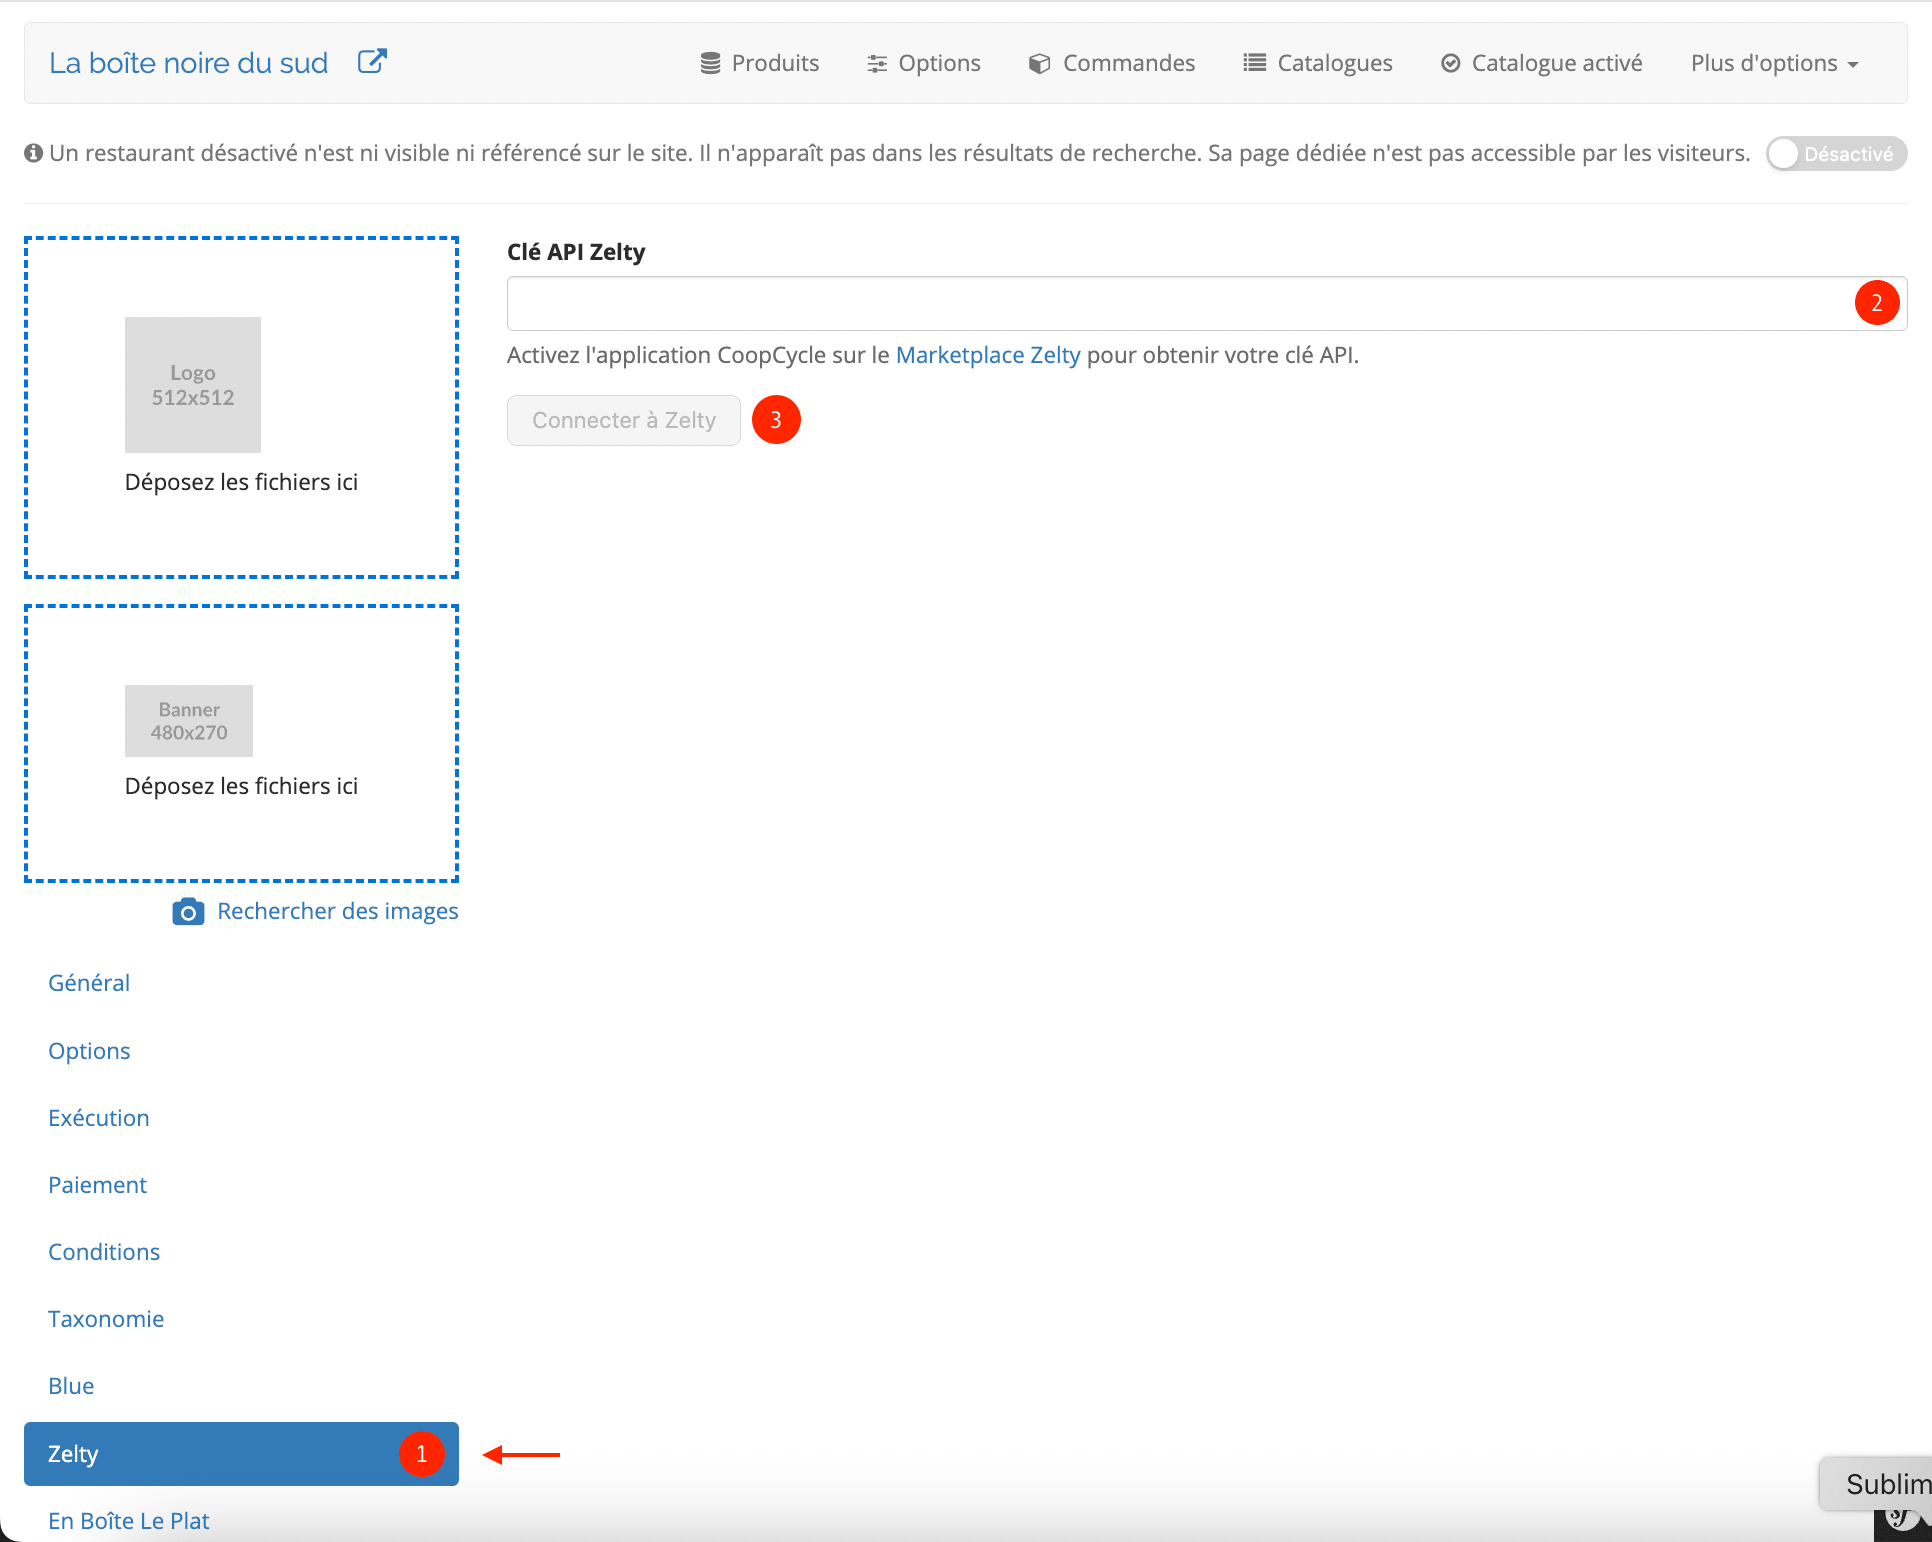Expand the Plus d'options dropdown
This screenshot has height=1542, width=1932.
(x=1774, y=63)
